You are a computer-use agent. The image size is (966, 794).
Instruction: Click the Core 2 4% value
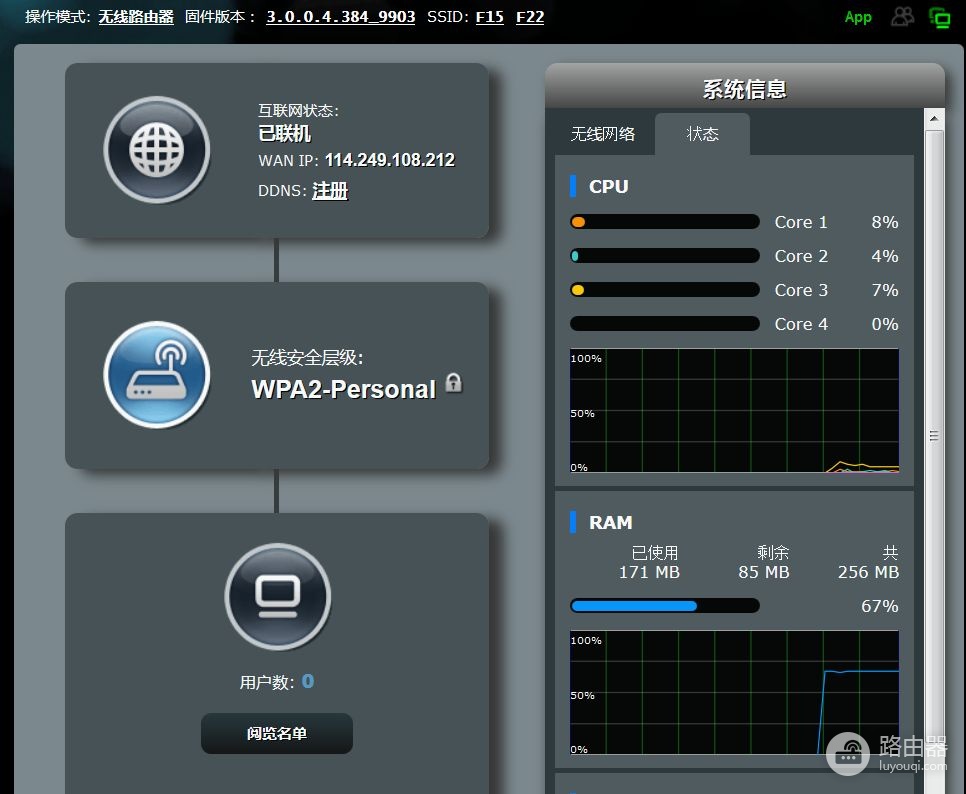(x=885, y=256)
